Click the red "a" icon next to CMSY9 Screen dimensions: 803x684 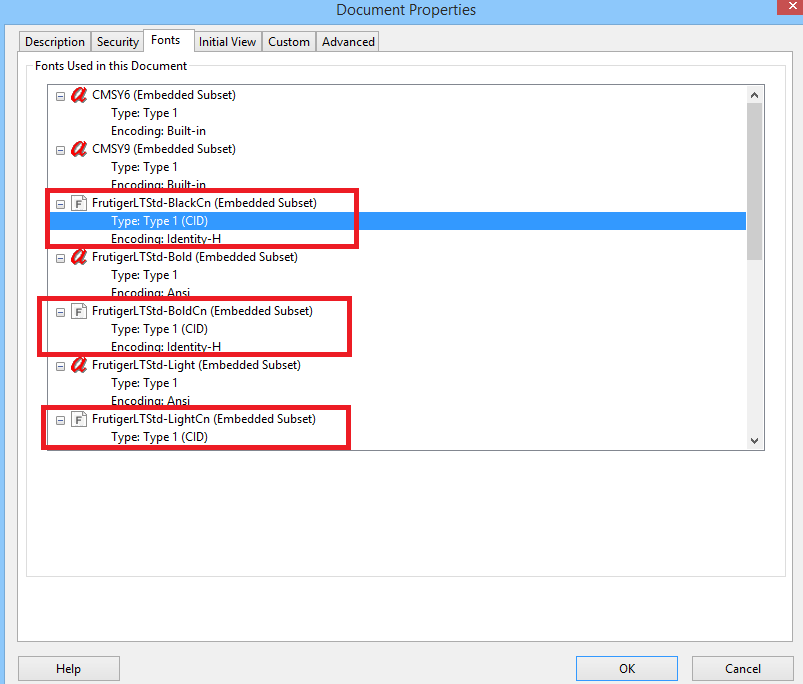point(79,148)
